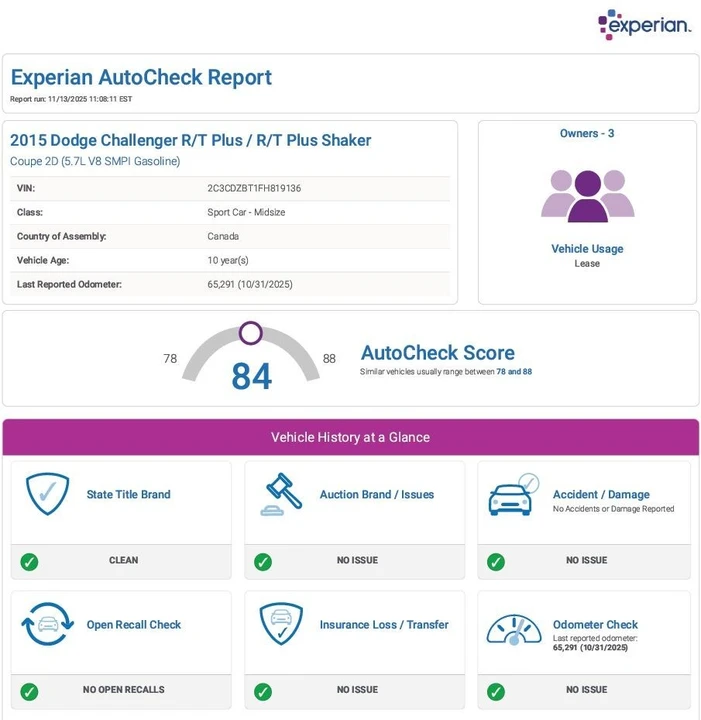
Task: Click the Experian logo
Action: pos(644,25)
